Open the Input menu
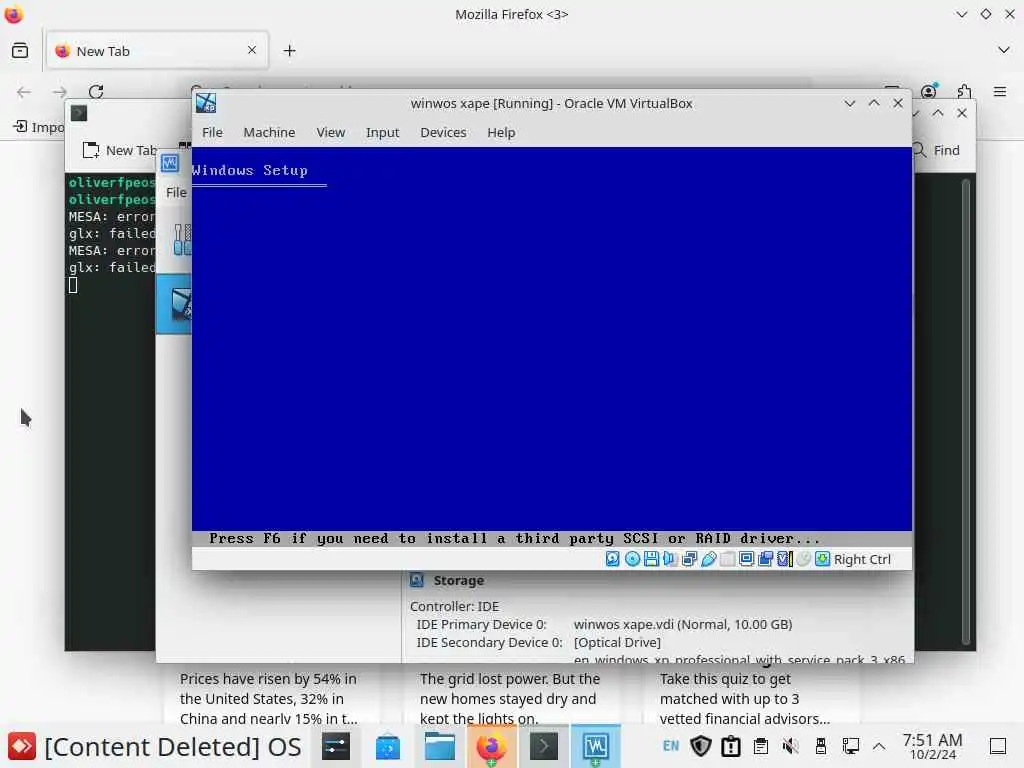The width and height of the screenshot is (1024, 768). tap(382, 133)
